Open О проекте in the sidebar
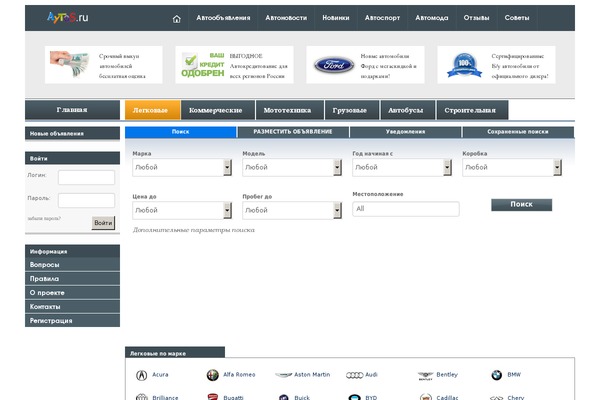Viewport: 600px width, 400px height. (x=72, y=293)
